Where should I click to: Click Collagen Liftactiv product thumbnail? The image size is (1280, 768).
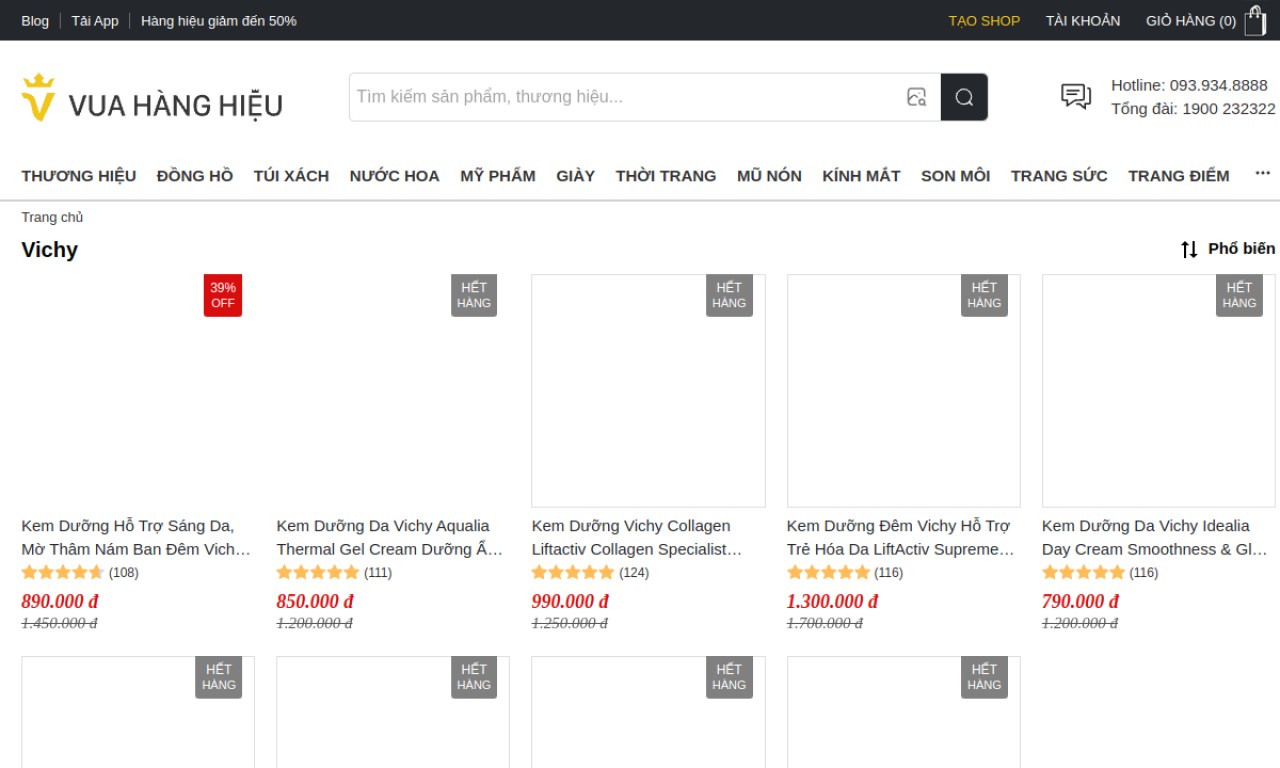click(648, 391)
